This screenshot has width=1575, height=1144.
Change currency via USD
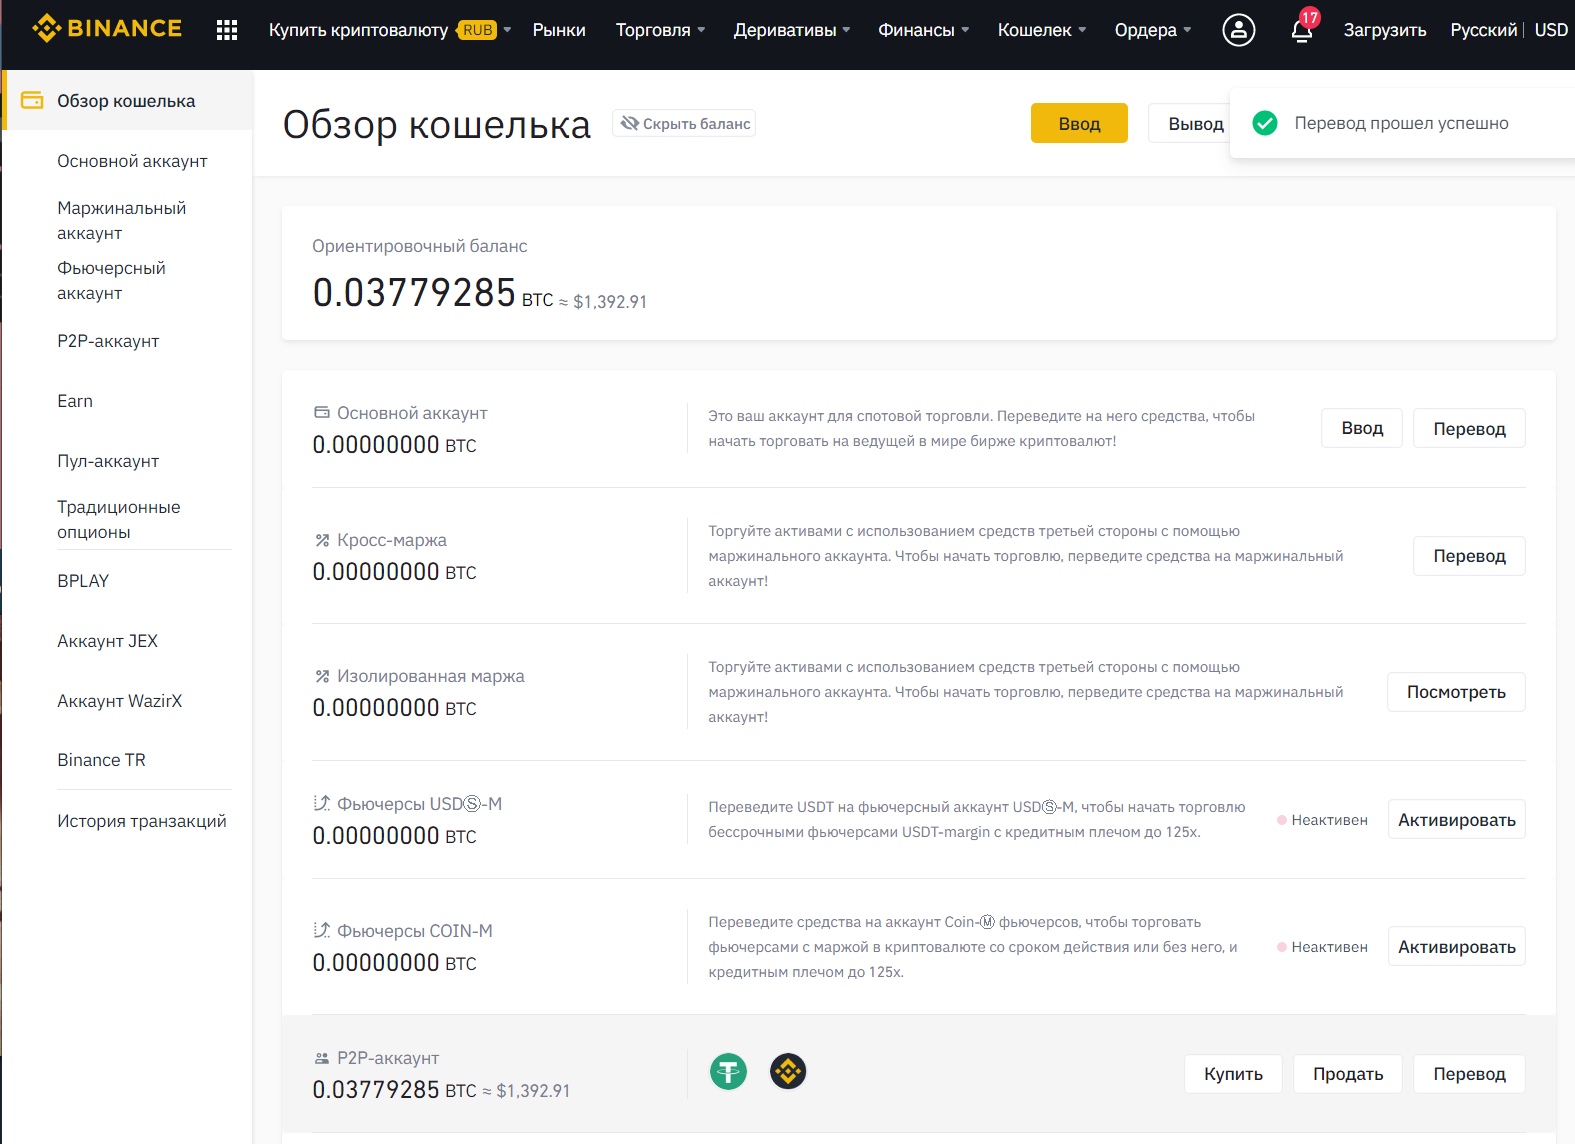click(1551, 30)
